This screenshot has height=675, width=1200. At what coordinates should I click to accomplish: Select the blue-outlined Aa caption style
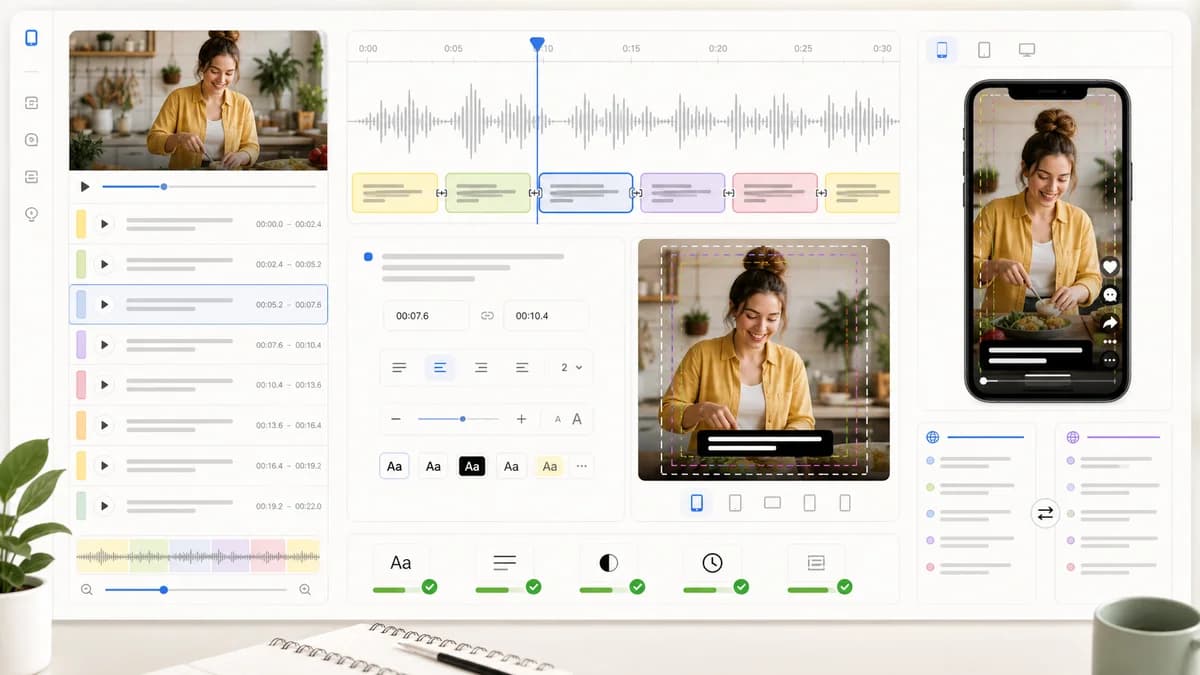[x=395, y=466]
